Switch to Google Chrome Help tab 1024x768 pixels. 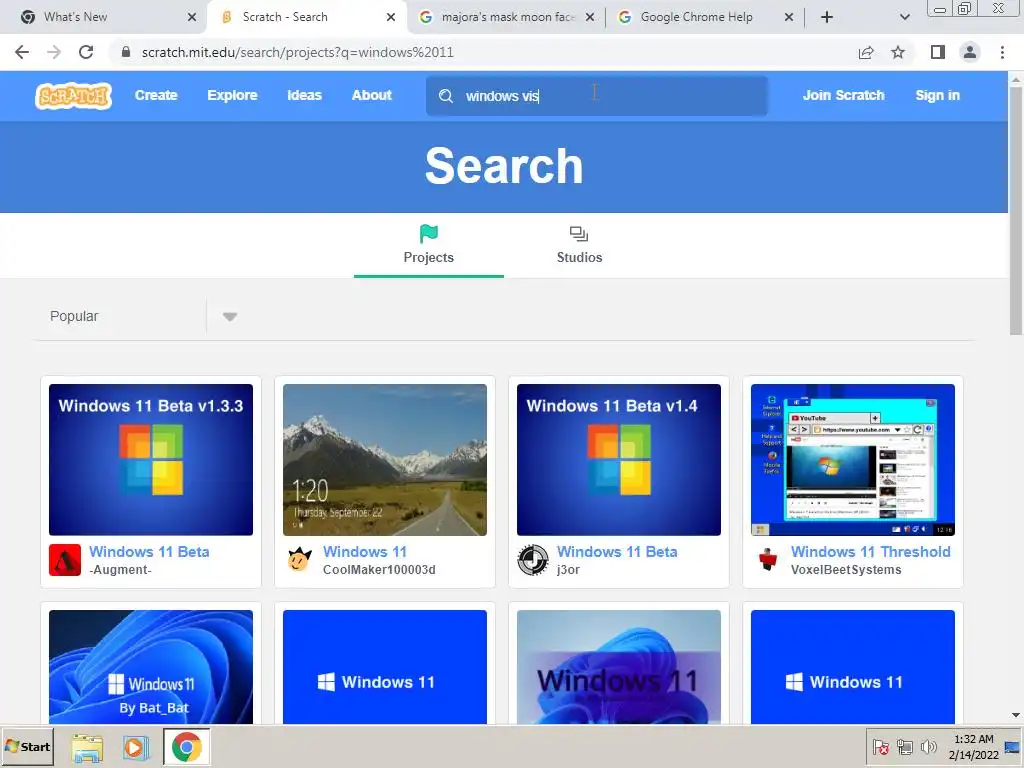click(705, 17)
